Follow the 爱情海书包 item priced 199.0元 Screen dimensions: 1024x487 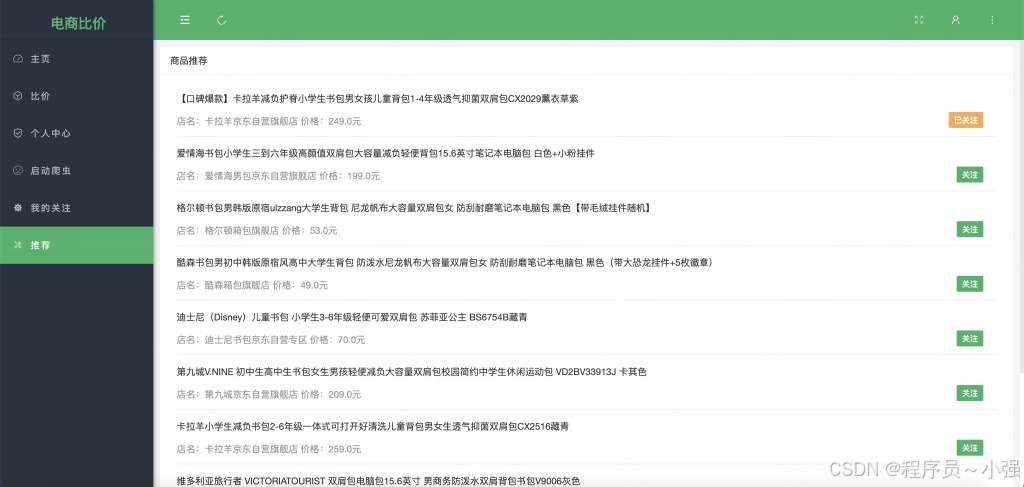tap(970, 175)
